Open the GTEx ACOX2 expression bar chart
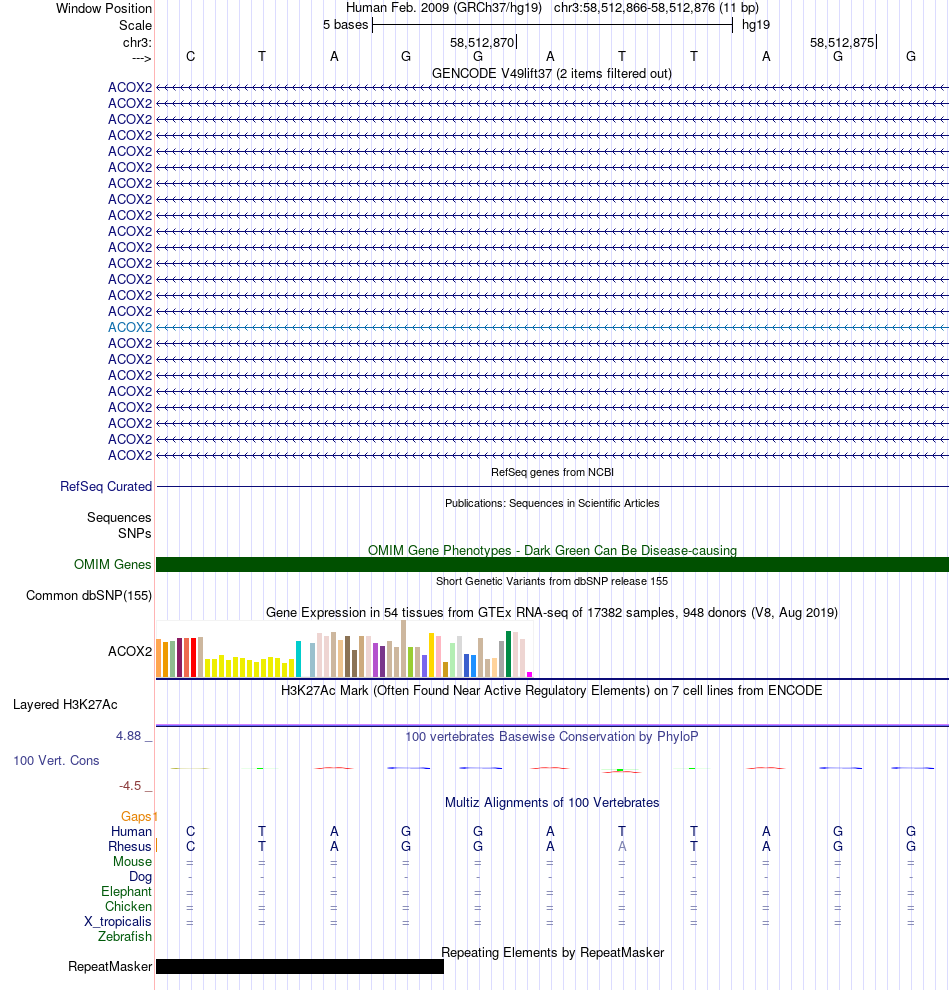The height and width of the screenshot is (990, 950). tap(345, 650)
